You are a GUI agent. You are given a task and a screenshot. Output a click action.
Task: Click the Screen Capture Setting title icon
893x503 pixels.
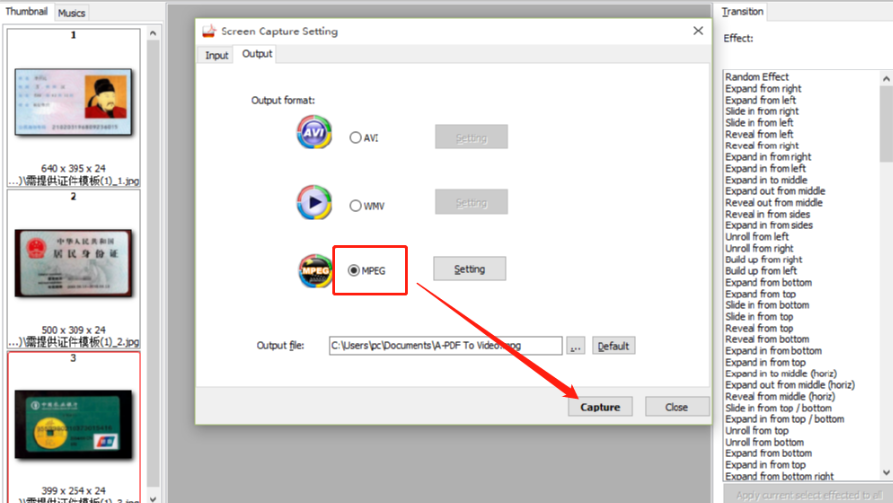point(209,31)
